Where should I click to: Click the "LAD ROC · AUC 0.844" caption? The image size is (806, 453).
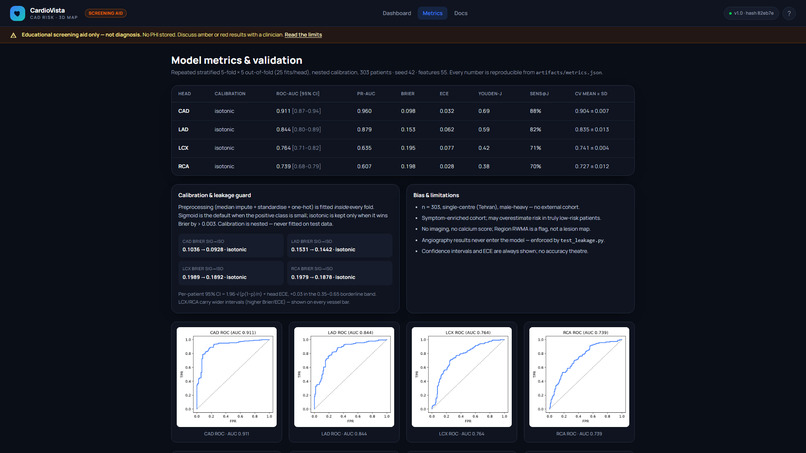pyautogui.click(x=344, y=434)
